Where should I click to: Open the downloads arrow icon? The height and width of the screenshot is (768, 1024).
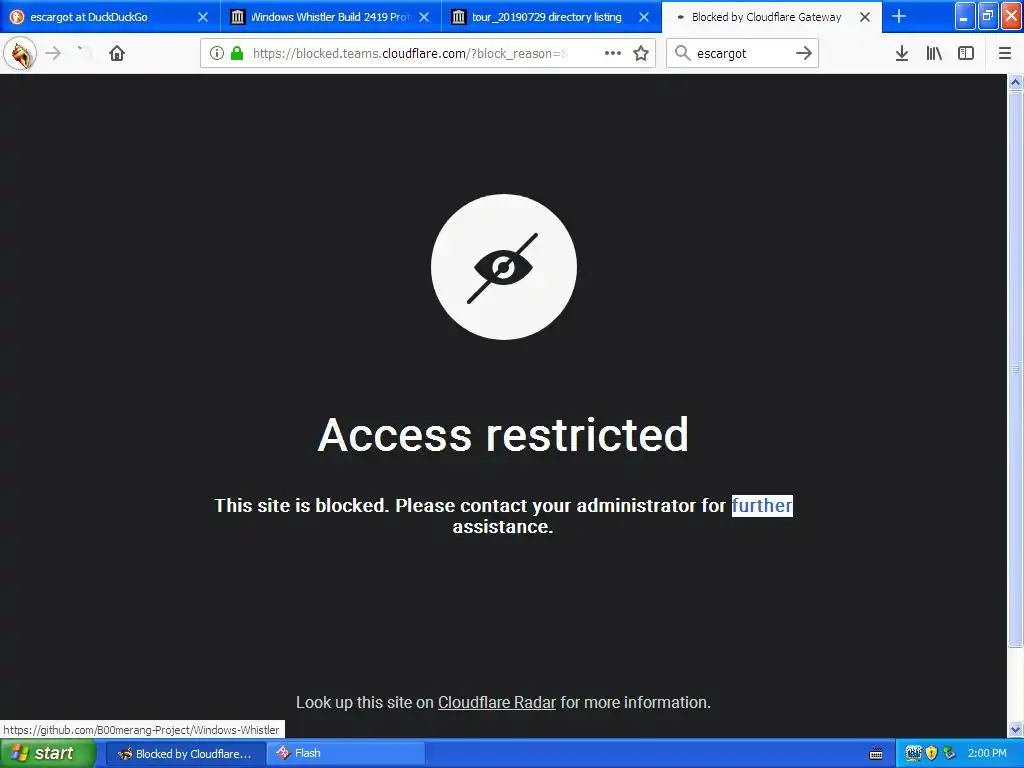pyautogui.click(x=902, y=54)
